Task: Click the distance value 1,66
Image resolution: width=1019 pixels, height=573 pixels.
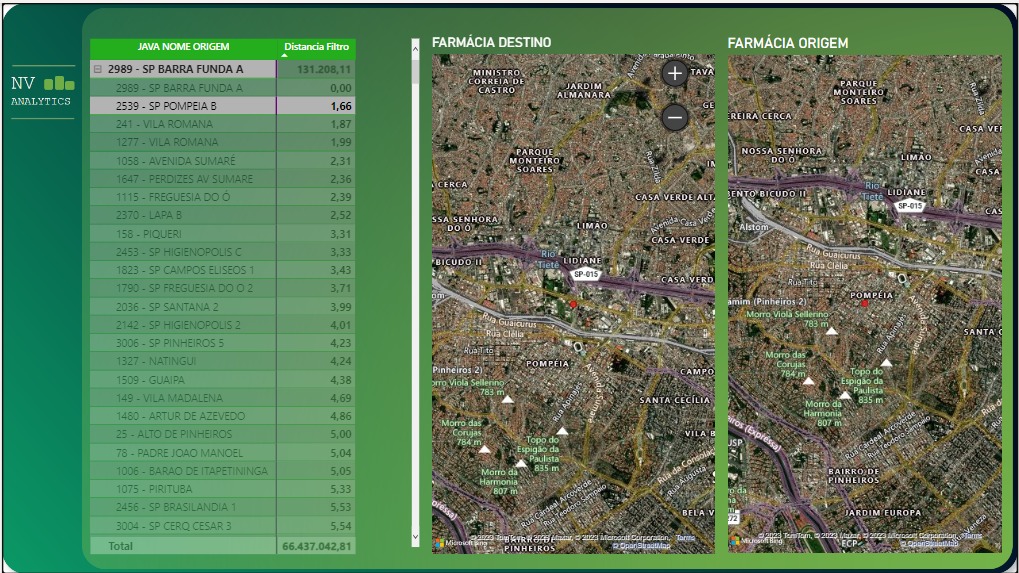Action: point(341,106)
